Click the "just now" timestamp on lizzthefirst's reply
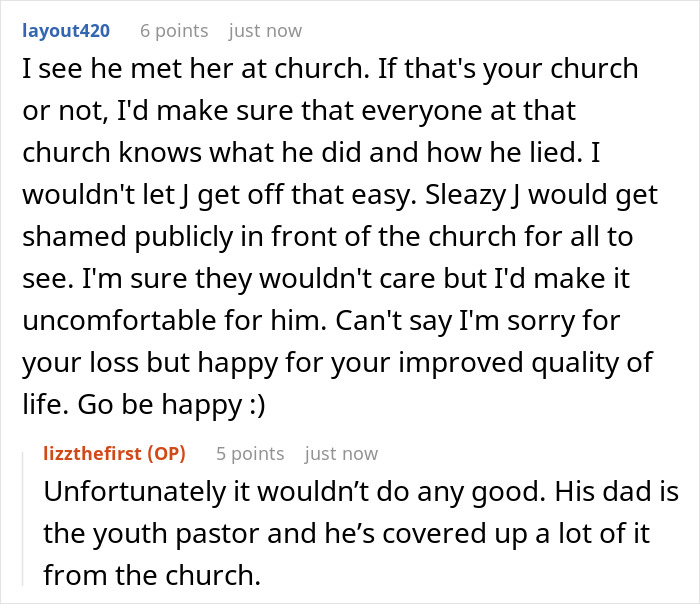This screenshot has width=700, height=604. (x=341, y=453)
